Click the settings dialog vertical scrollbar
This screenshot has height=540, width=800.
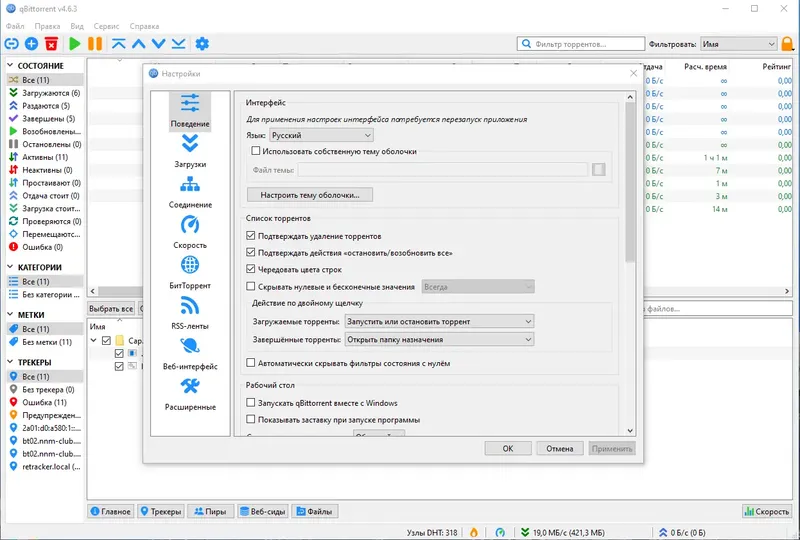(630, 182)
